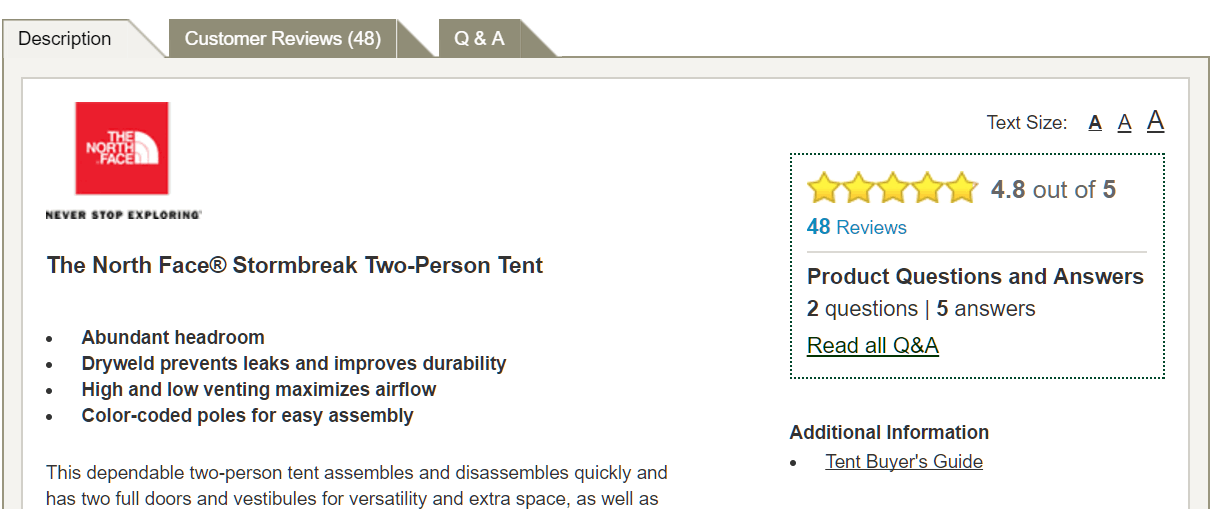The height and width of the screenshot is (509, 1219).
Task: Click the third yellow rating star
Action: (892, 188)
